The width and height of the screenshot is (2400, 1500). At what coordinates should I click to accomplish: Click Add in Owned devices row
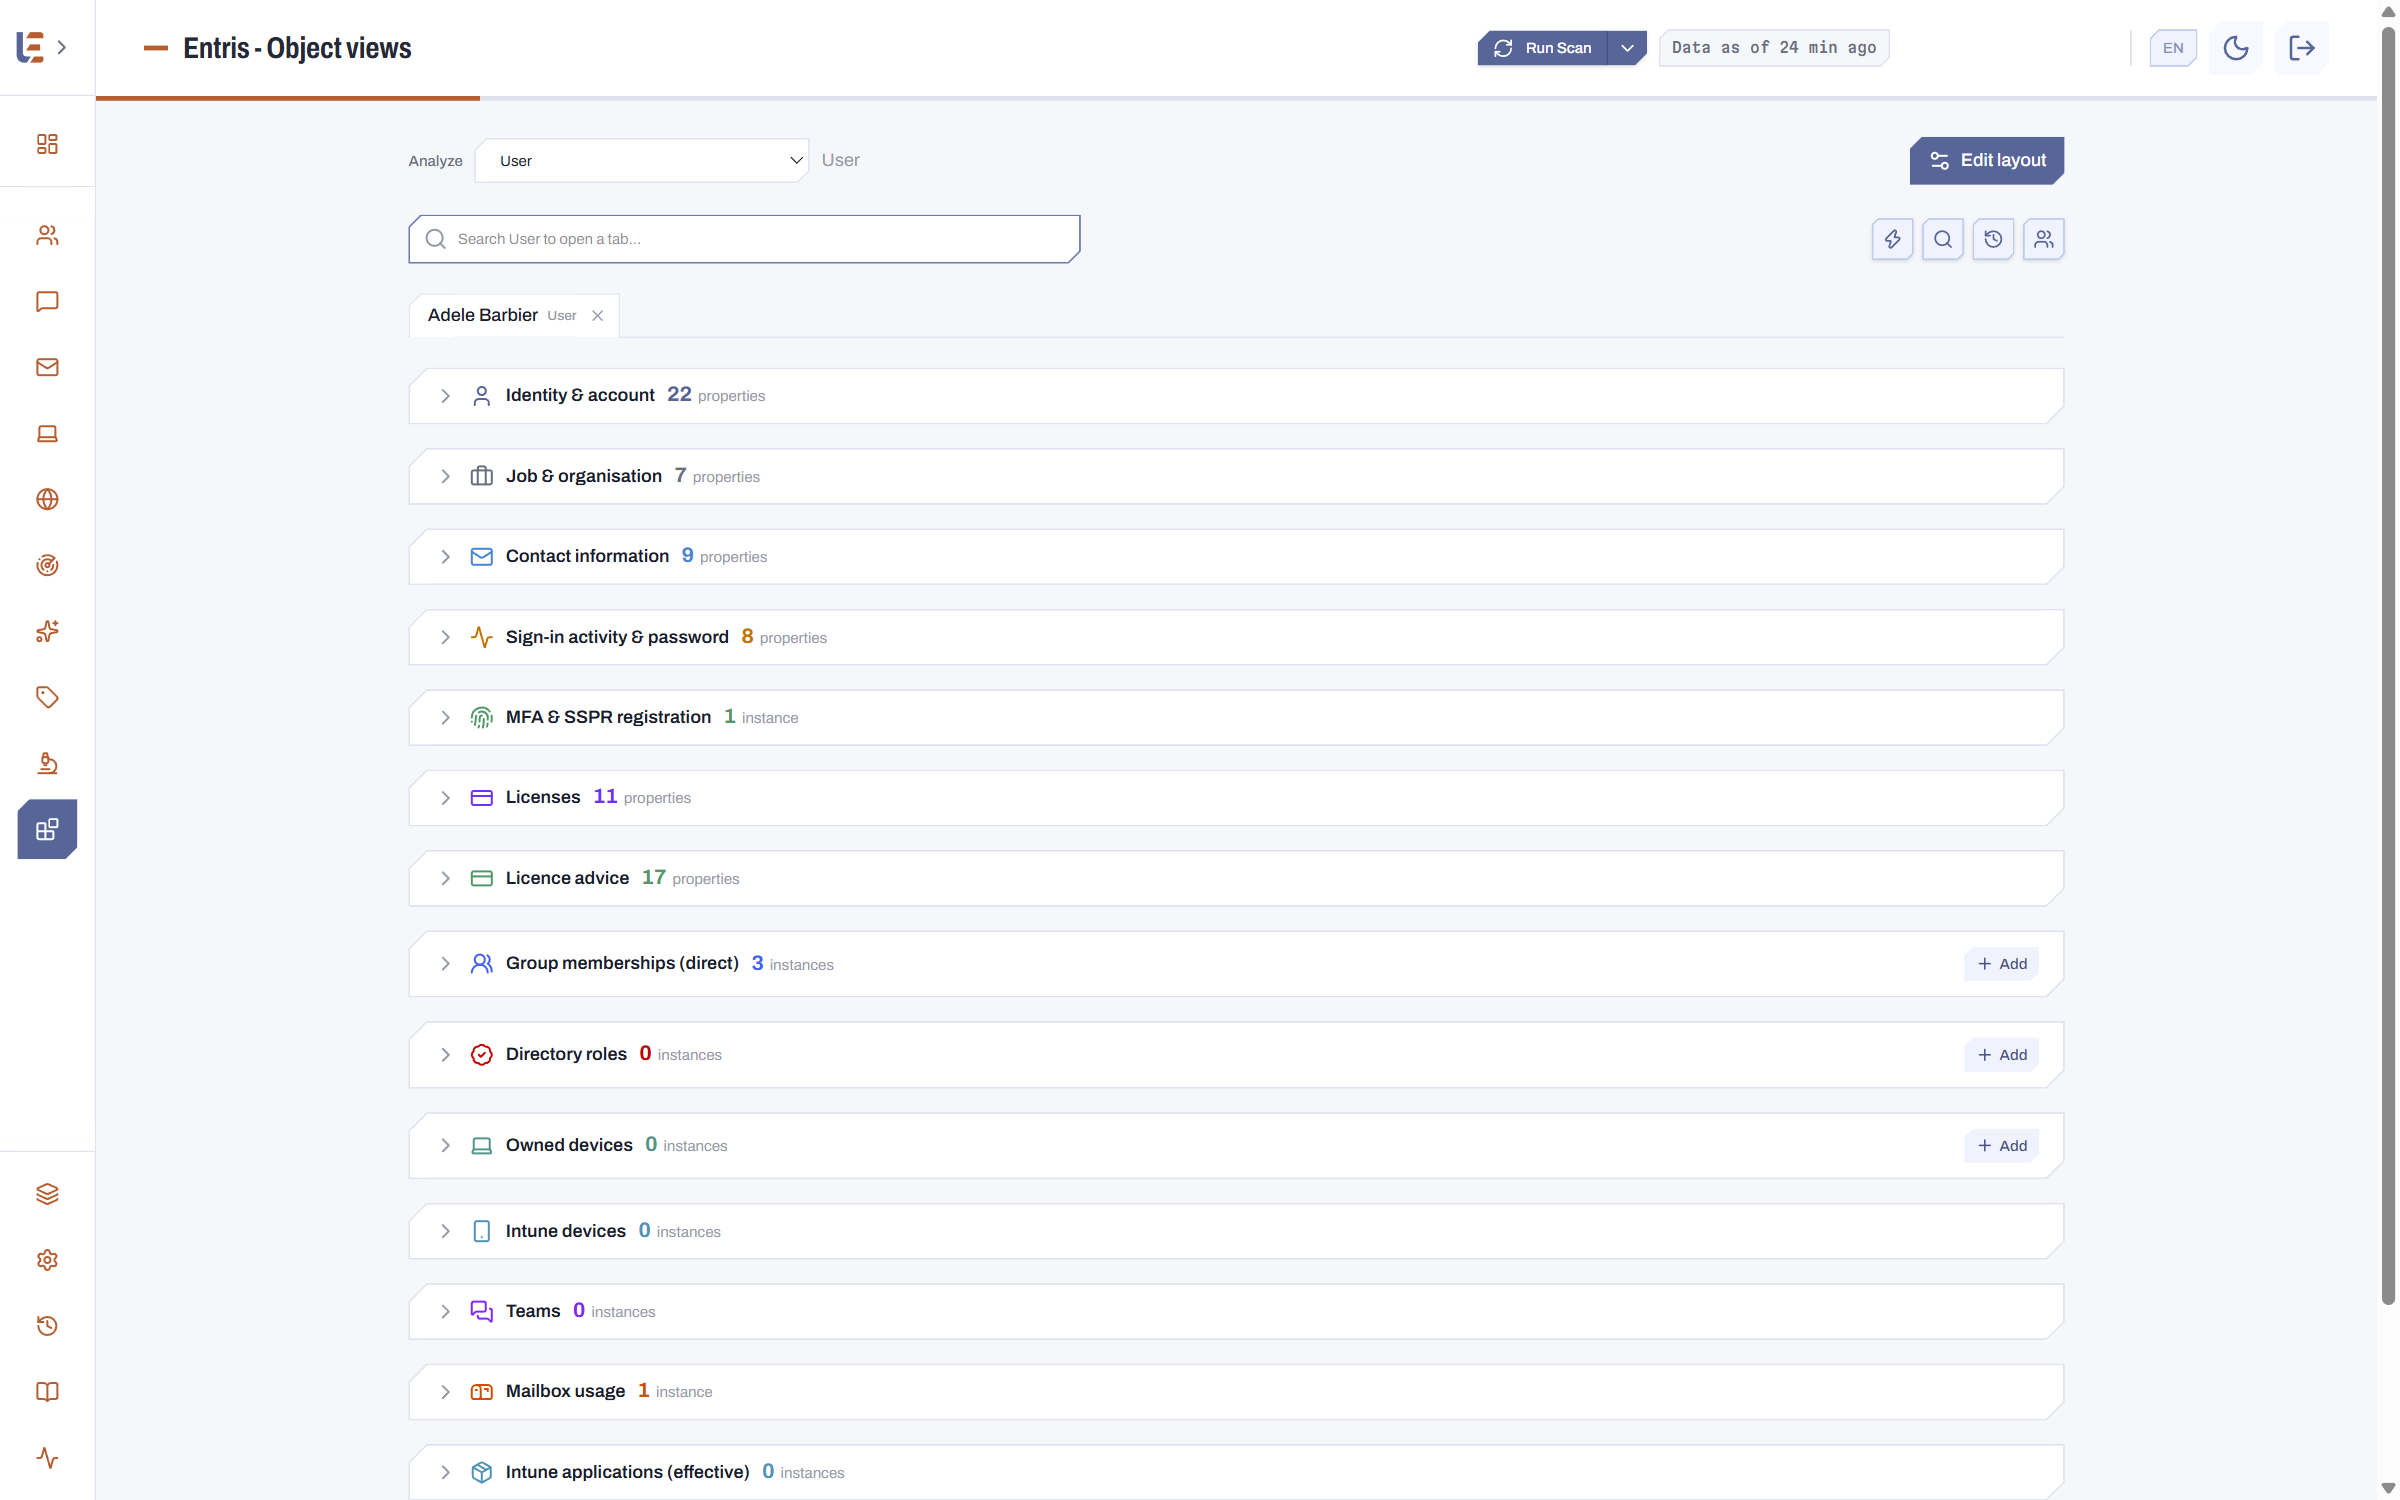tap(2002, 1146)
